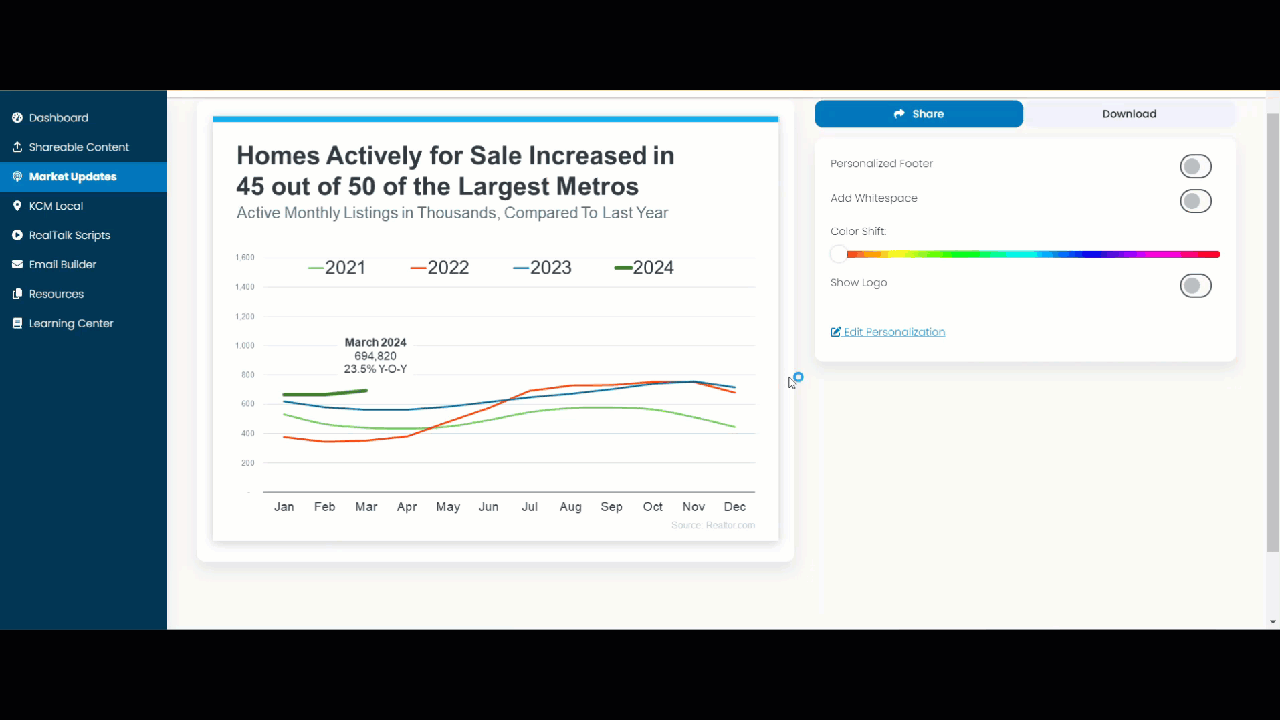Screen dimensions: 1280x720
Task: Switch to the Download tab
Action: (x=1129, y=114)
